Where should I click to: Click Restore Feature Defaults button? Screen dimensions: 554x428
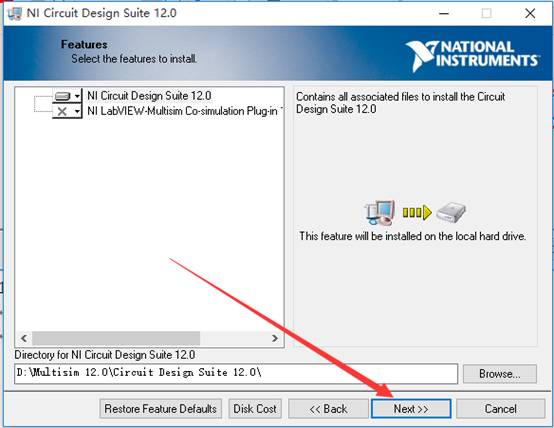point(161,409)
